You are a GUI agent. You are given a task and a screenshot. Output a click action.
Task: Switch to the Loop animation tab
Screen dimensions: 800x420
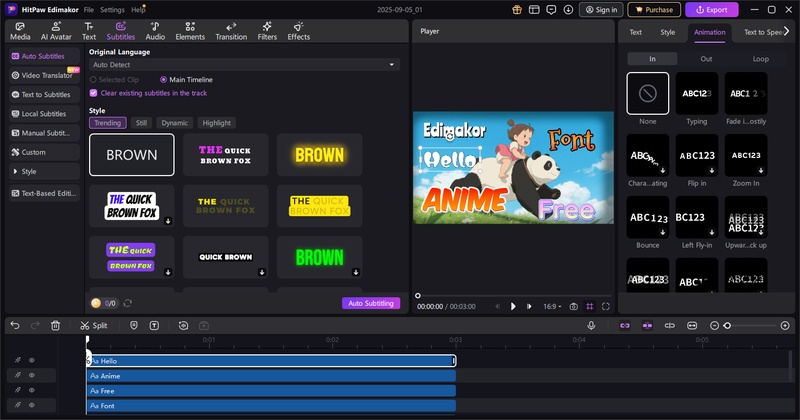760,59
